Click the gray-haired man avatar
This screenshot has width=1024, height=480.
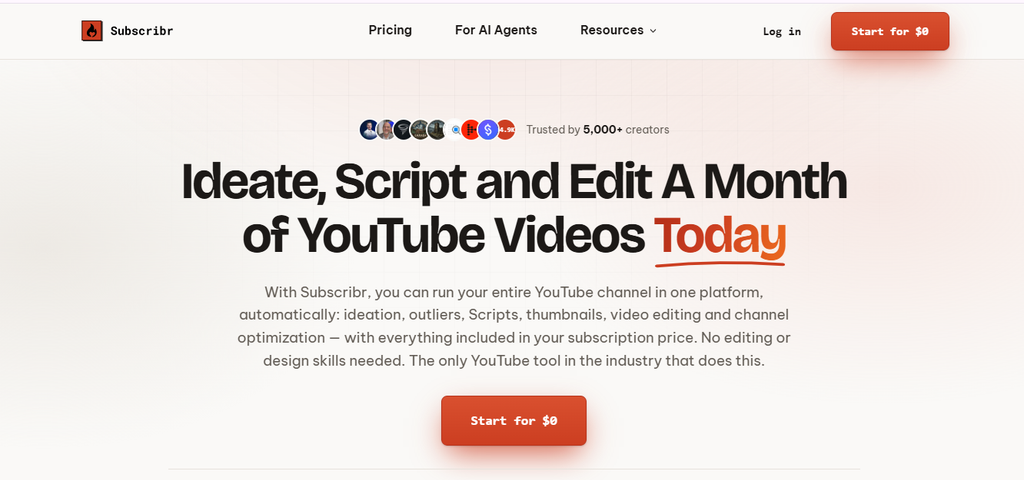click(x=386, y=129)
